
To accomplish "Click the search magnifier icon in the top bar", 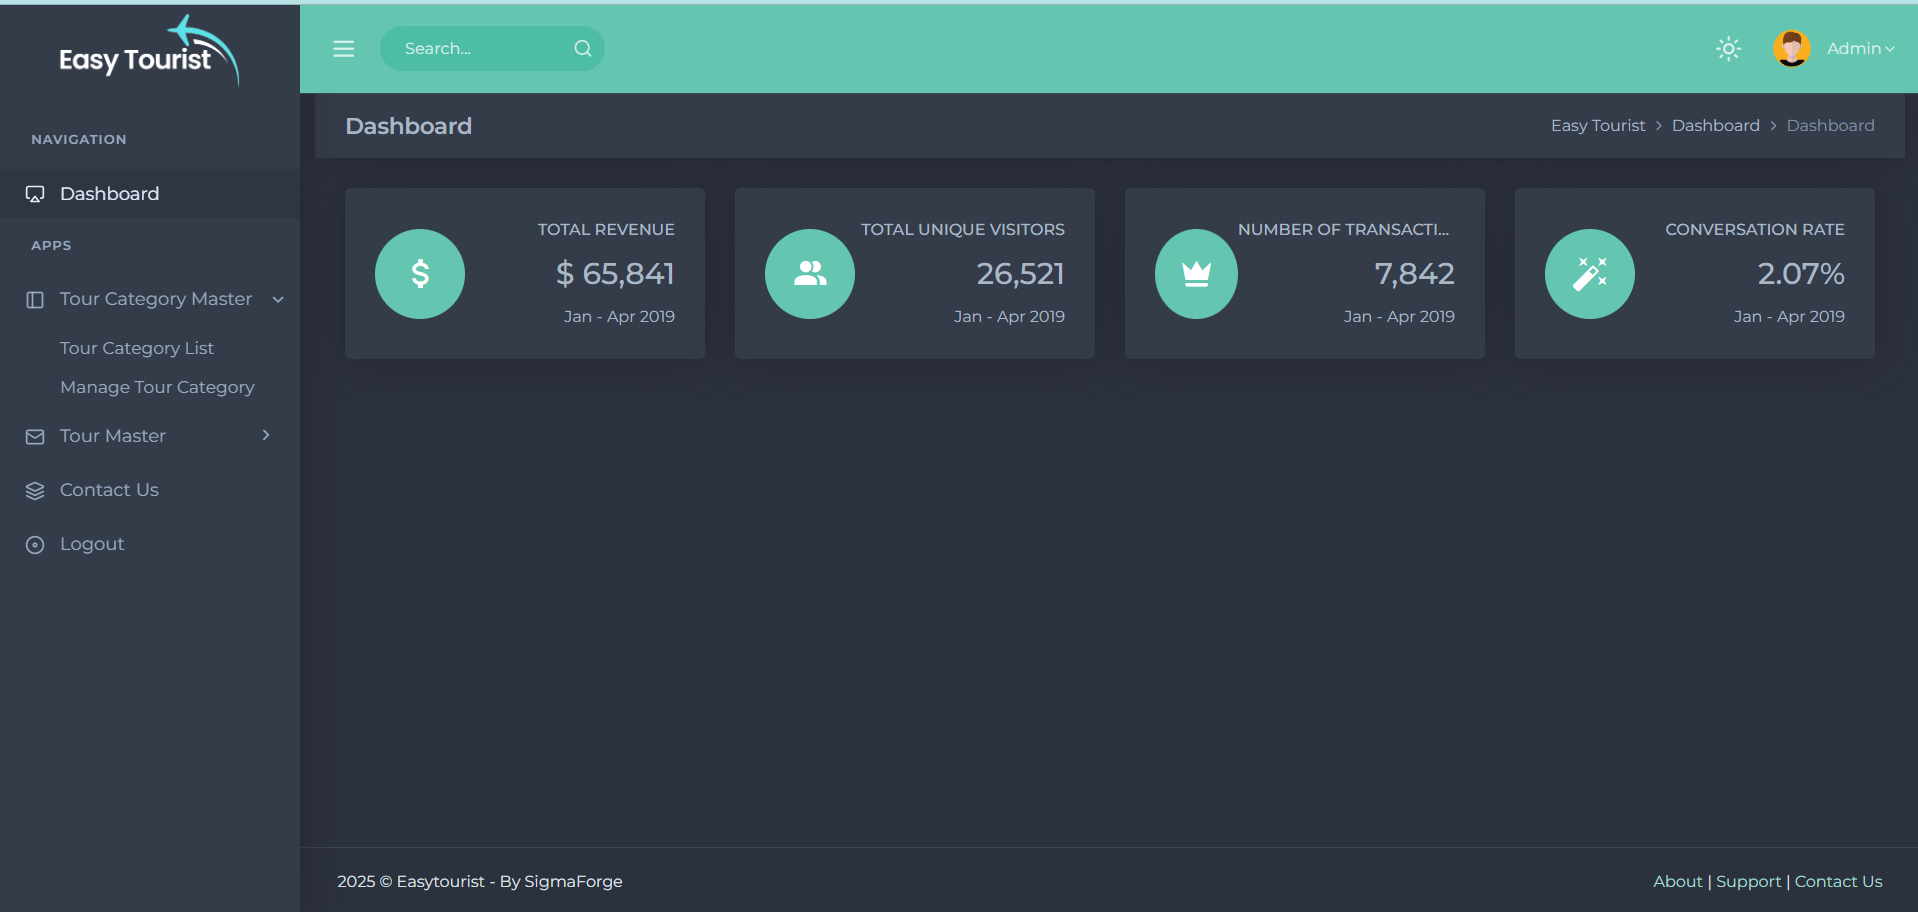I will coord(582,48).
